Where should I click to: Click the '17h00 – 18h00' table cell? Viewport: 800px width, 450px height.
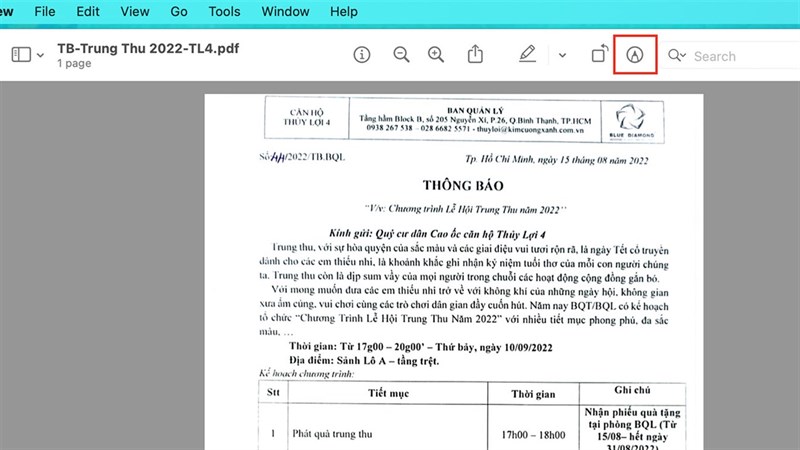(533, 435)
